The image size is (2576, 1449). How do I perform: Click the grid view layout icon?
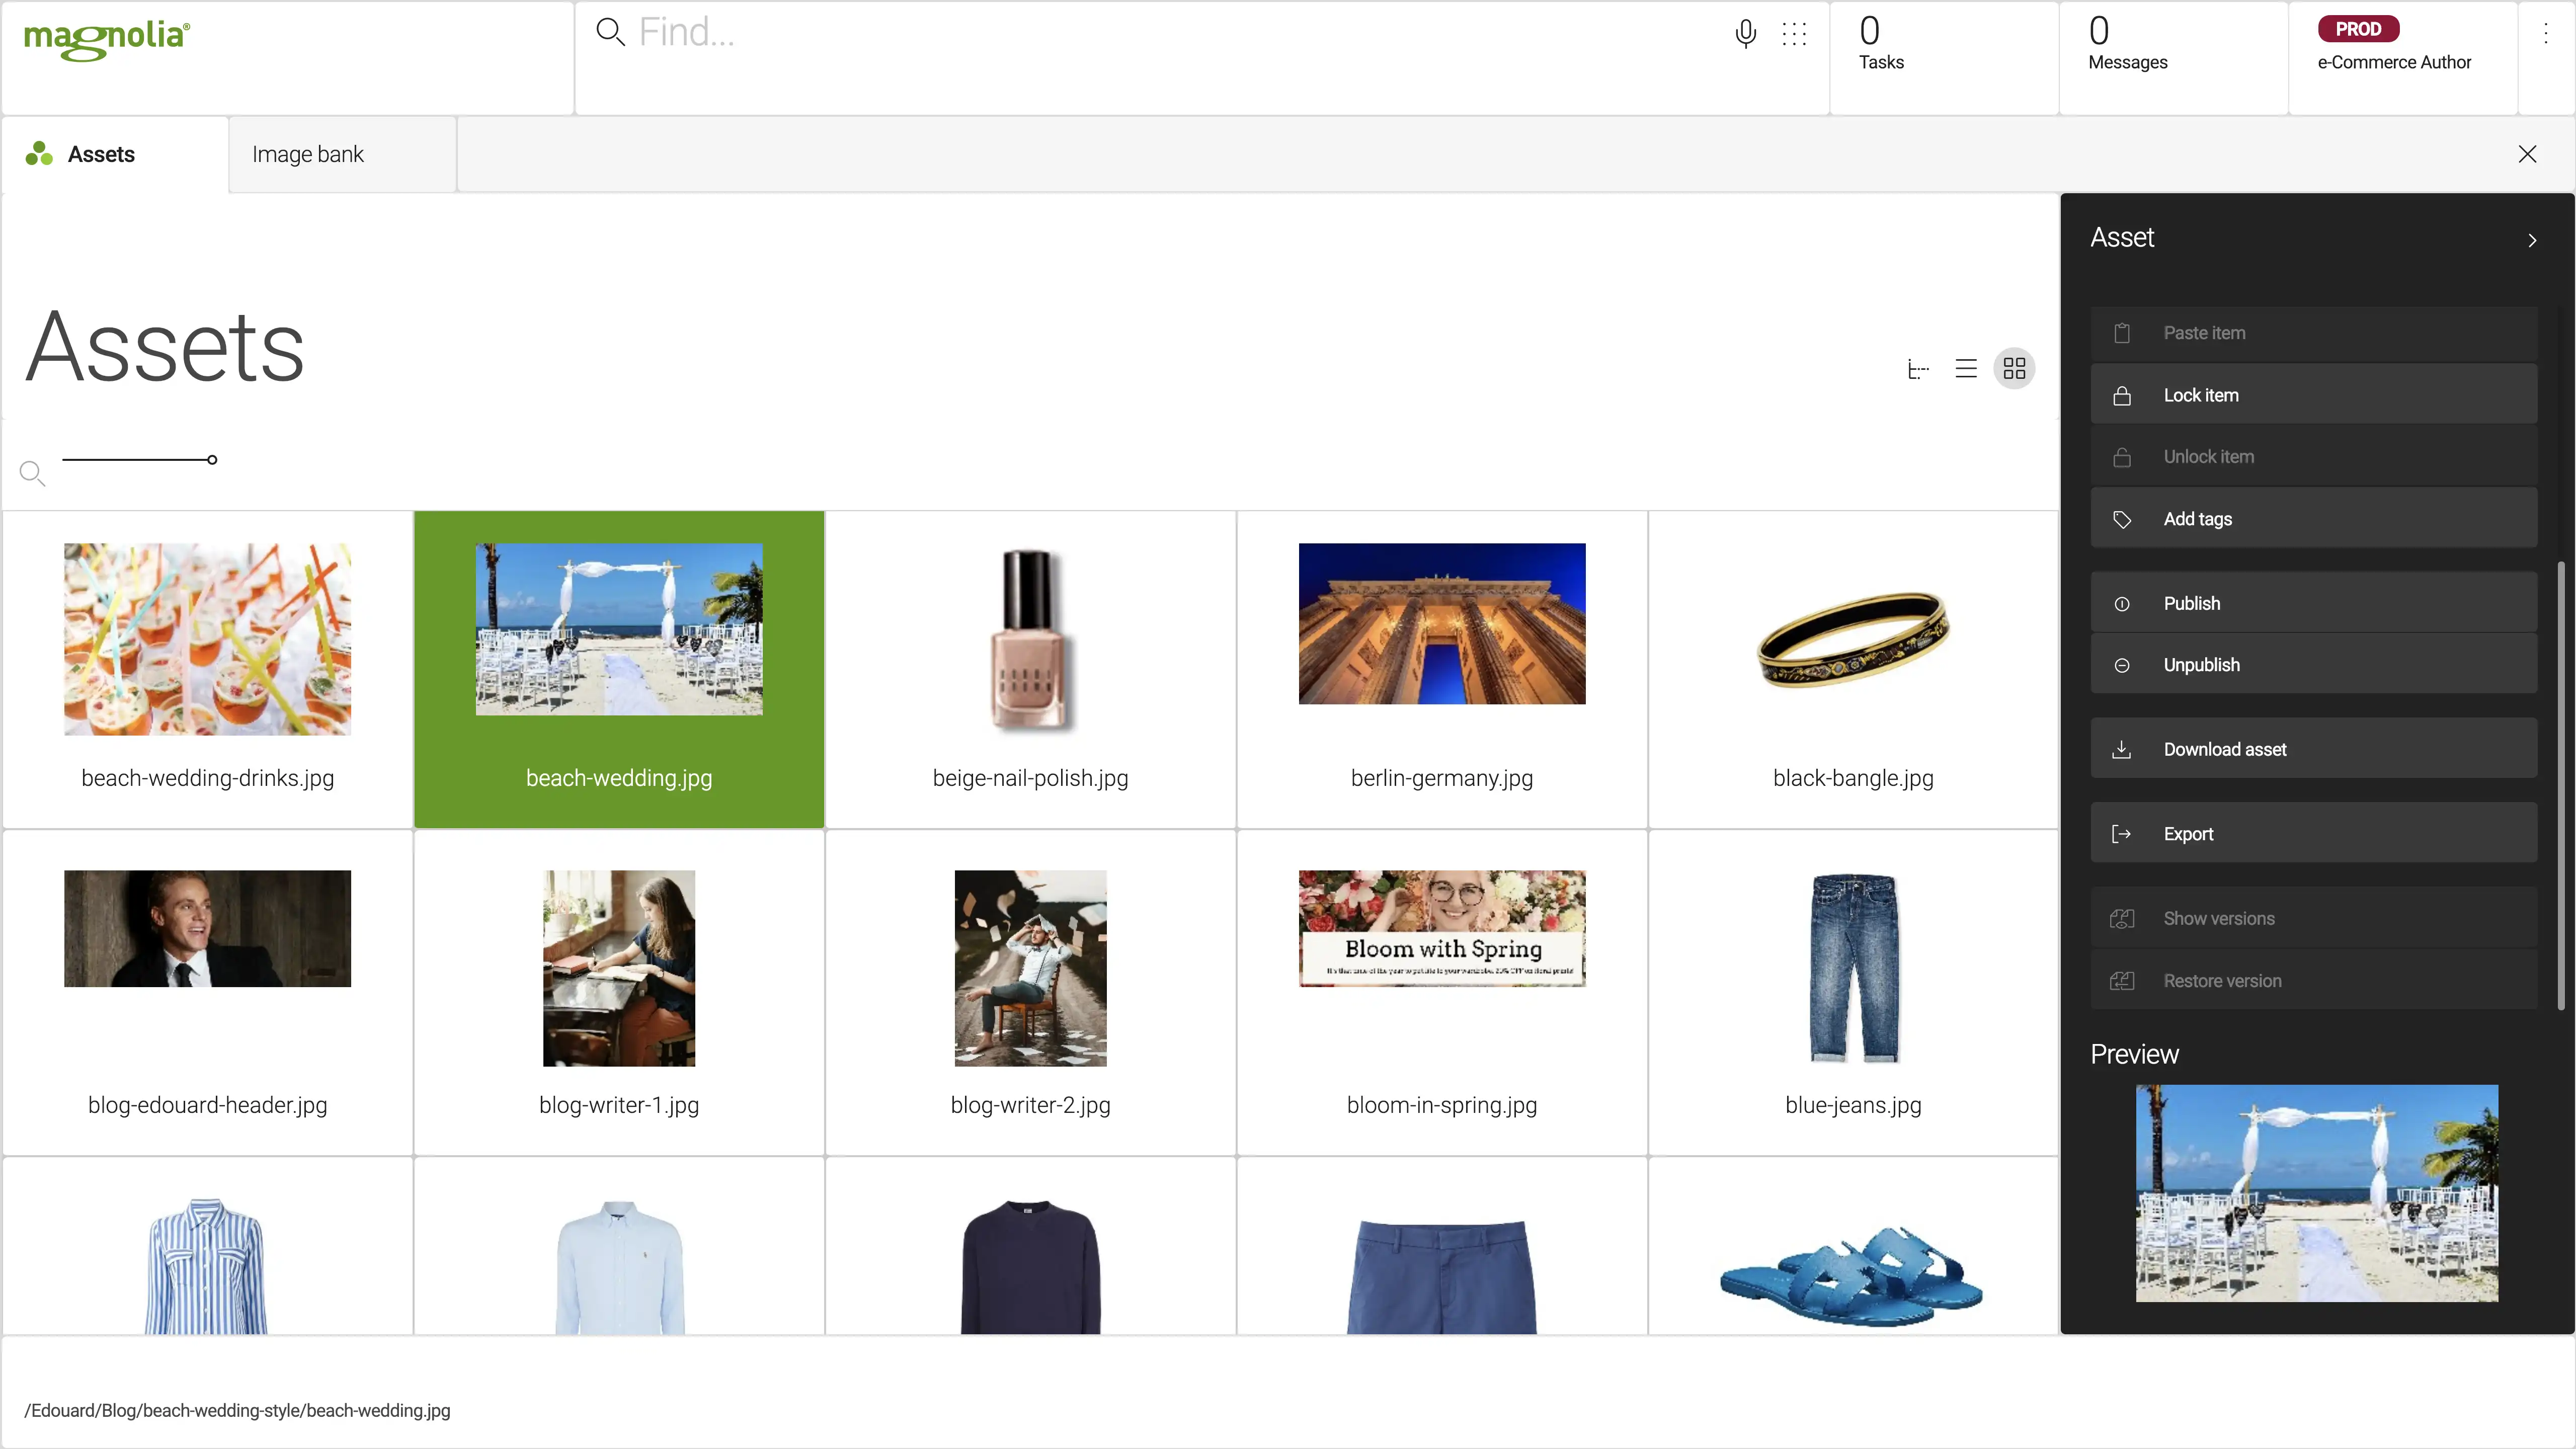2015,368
